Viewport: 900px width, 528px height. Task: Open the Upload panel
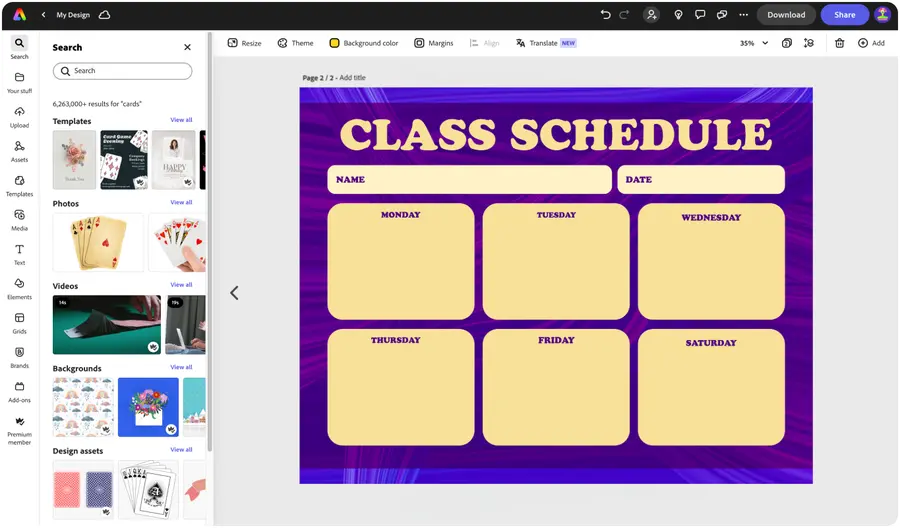20,117
